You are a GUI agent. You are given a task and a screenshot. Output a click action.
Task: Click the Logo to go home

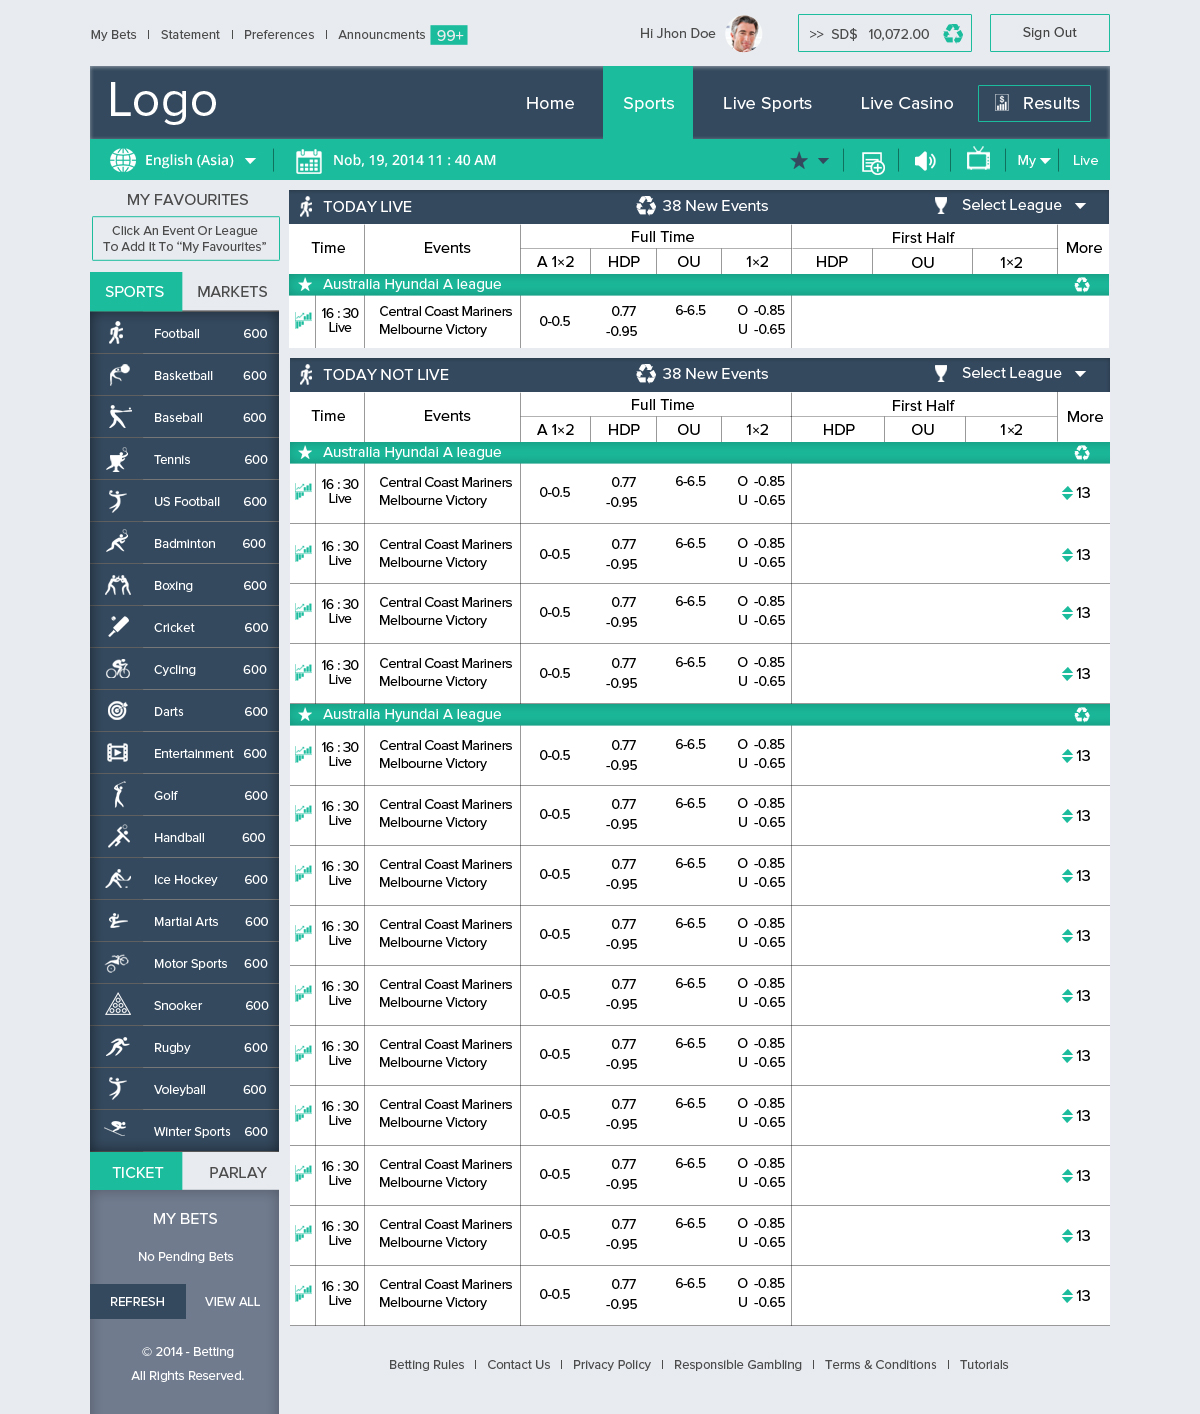162,100
